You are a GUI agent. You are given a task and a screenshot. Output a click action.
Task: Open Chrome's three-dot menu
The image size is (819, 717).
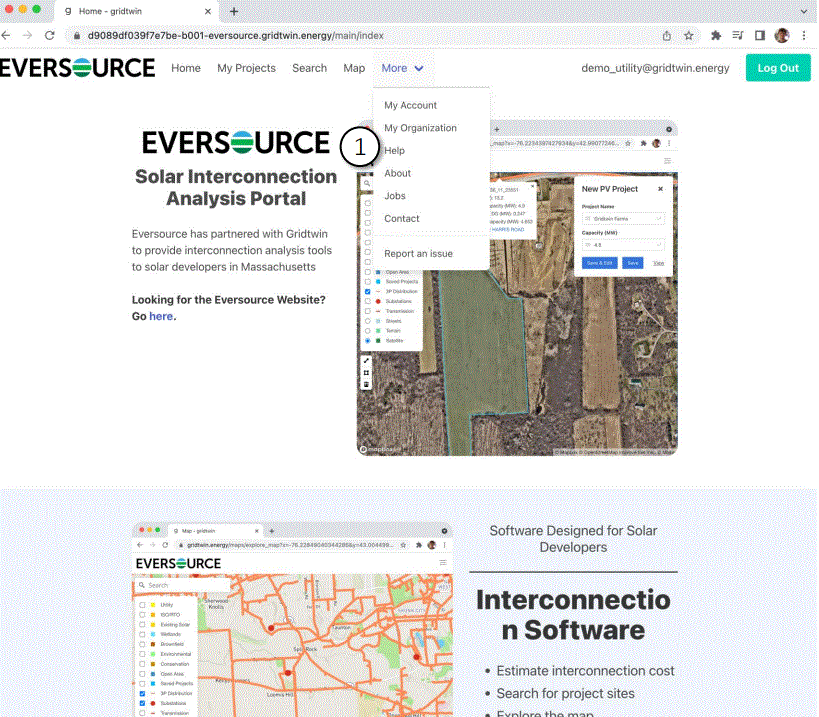pos(805,34)
